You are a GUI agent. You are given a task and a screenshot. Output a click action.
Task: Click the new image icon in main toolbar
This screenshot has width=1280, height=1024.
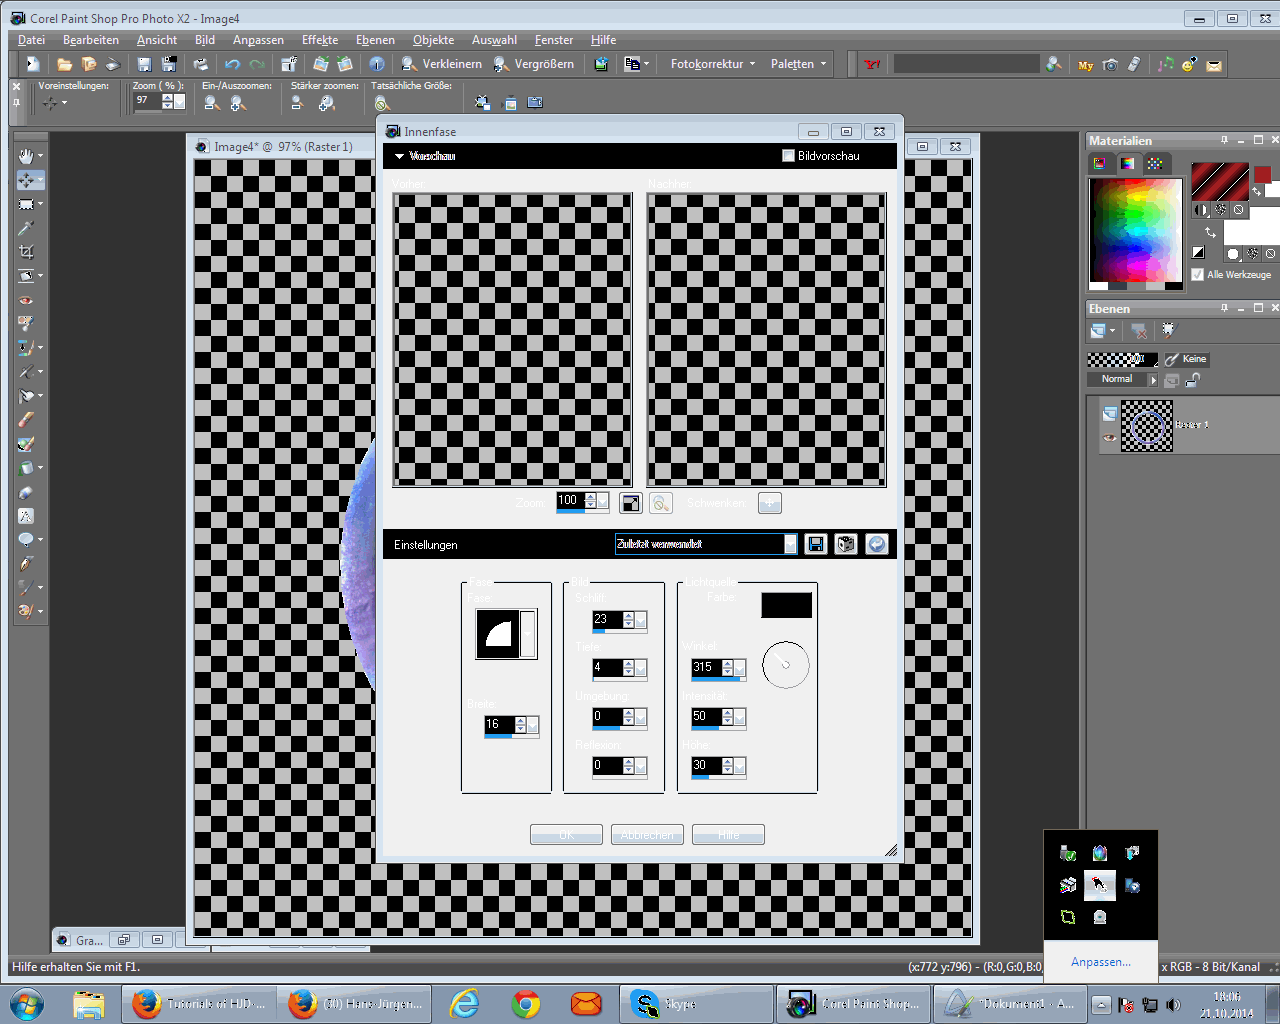33,64
